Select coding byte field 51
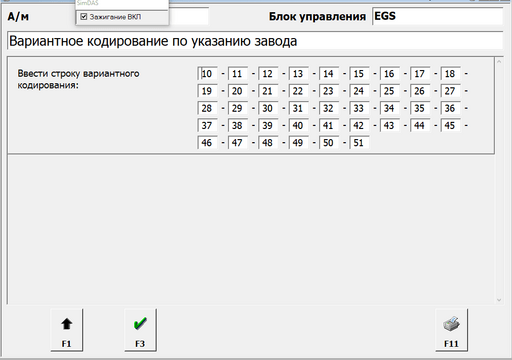The image size is (512, 360). coord(359,143)
